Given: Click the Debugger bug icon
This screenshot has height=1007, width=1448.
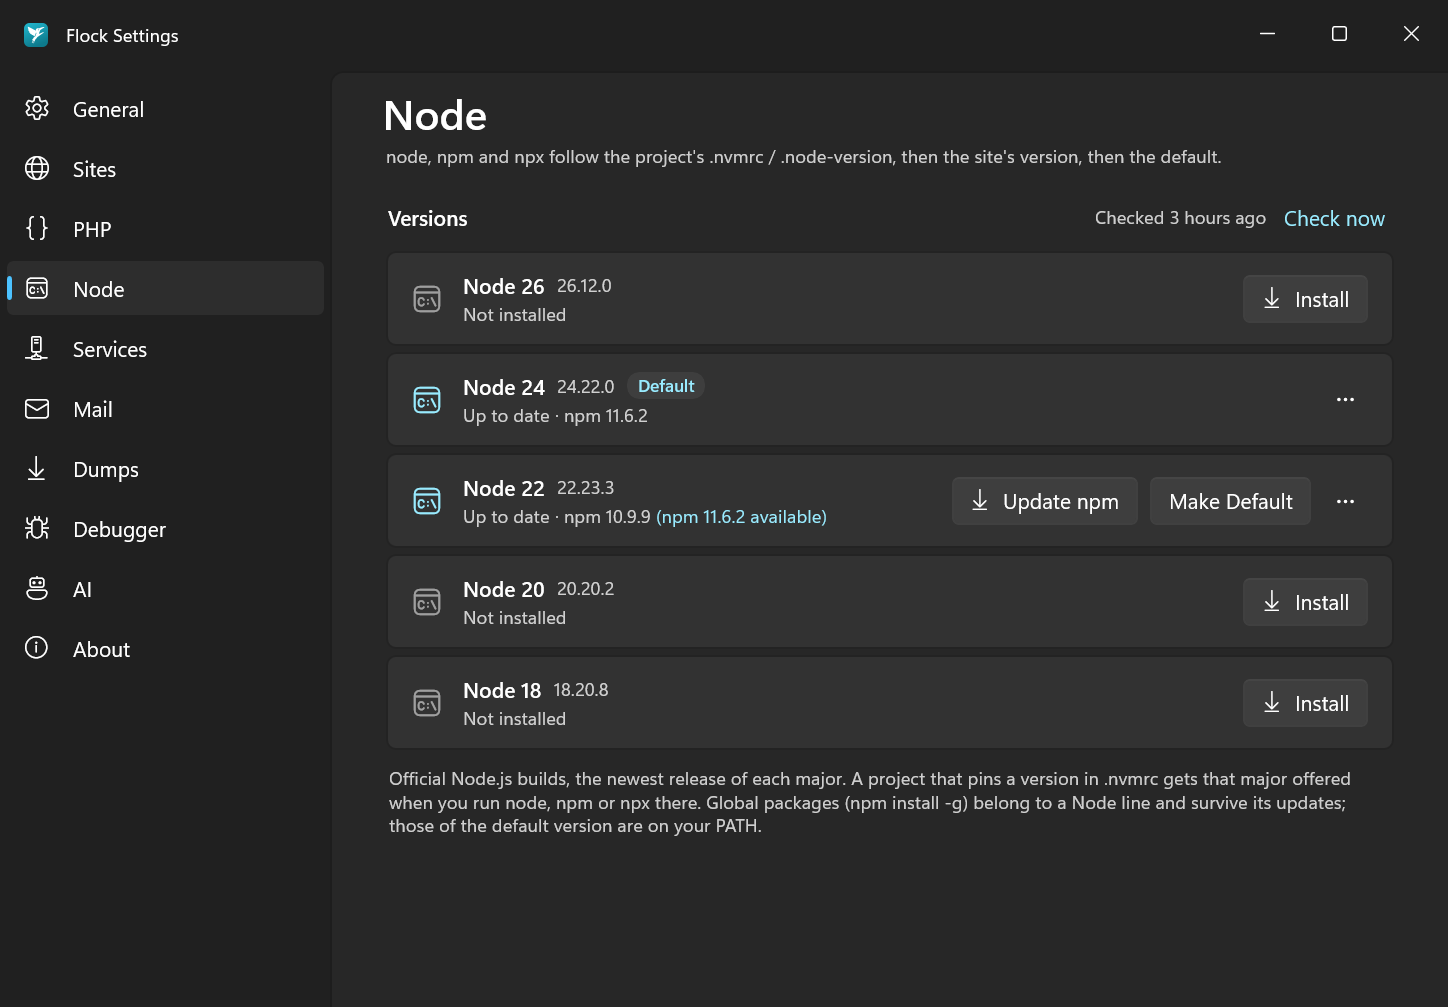Looking at the screenshot, I should tap(37, 528).
